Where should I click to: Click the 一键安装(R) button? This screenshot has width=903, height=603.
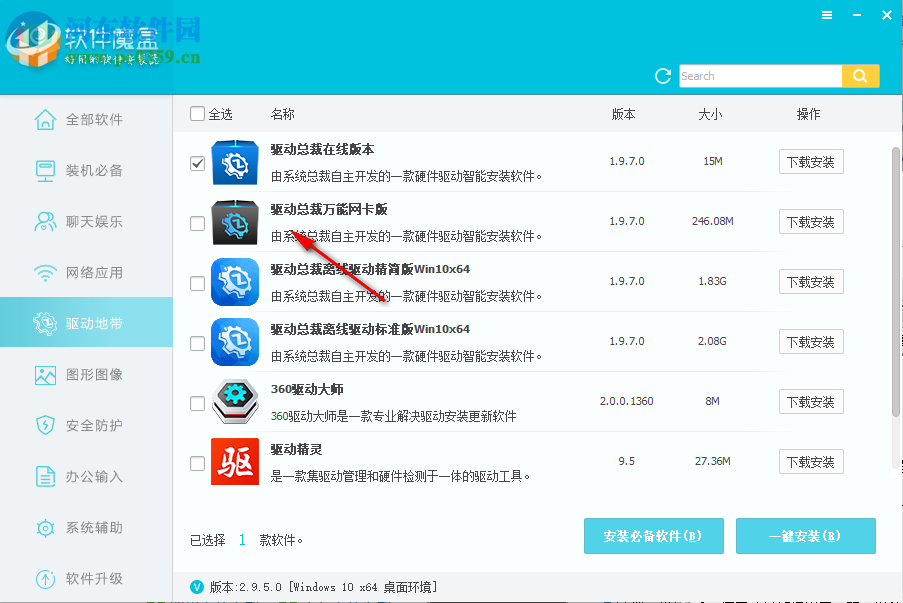[x=806, y=536]
